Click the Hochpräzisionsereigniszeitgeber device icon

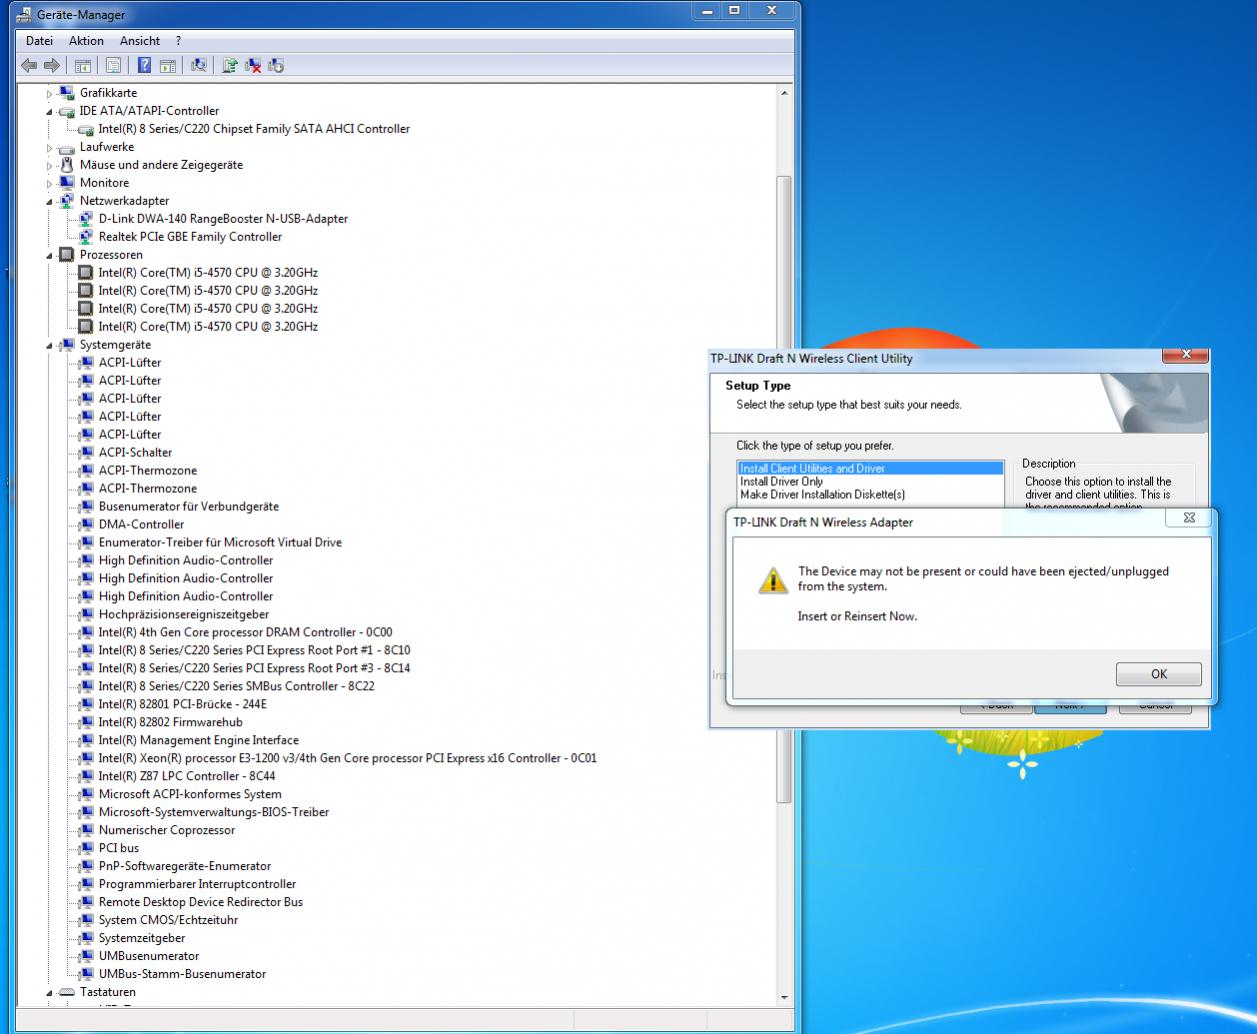point(86,615)
